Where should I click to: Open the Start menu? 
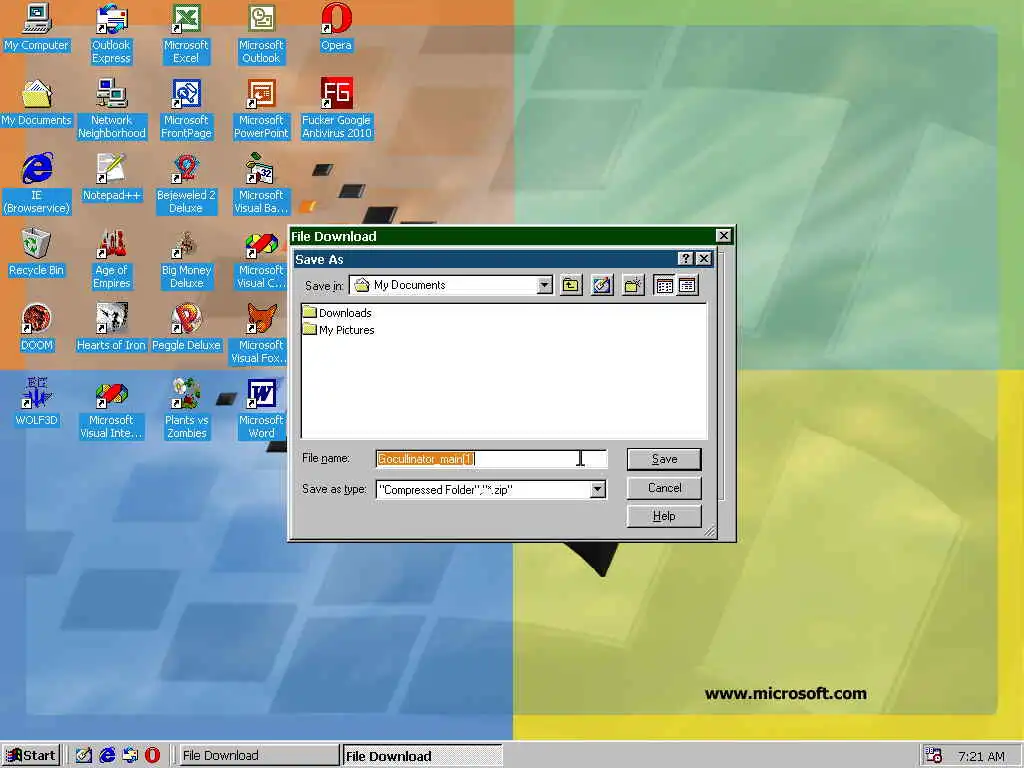pyautogui.click(x=31, y=756)
